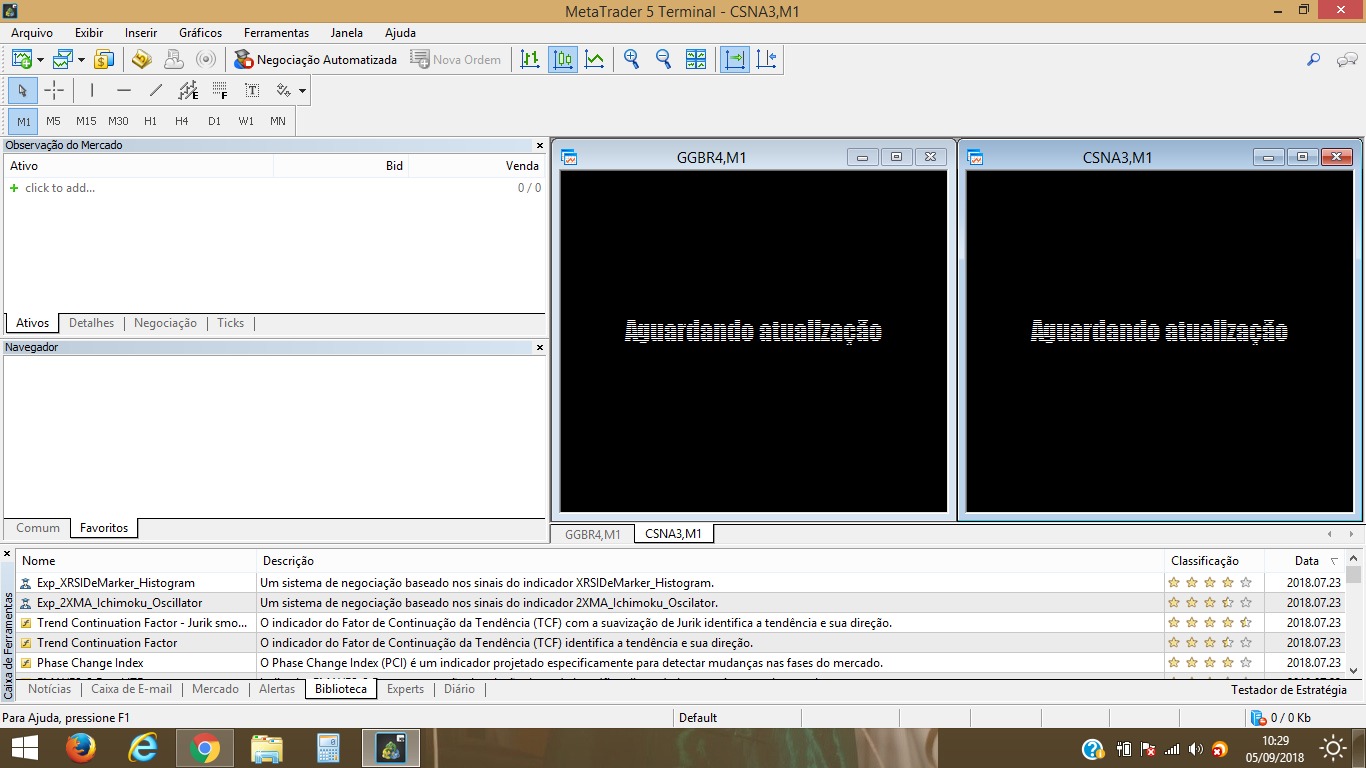Screen dimensions: 1366x768
Task: Toggle chart auto scroll off
Action: point(736,59)
